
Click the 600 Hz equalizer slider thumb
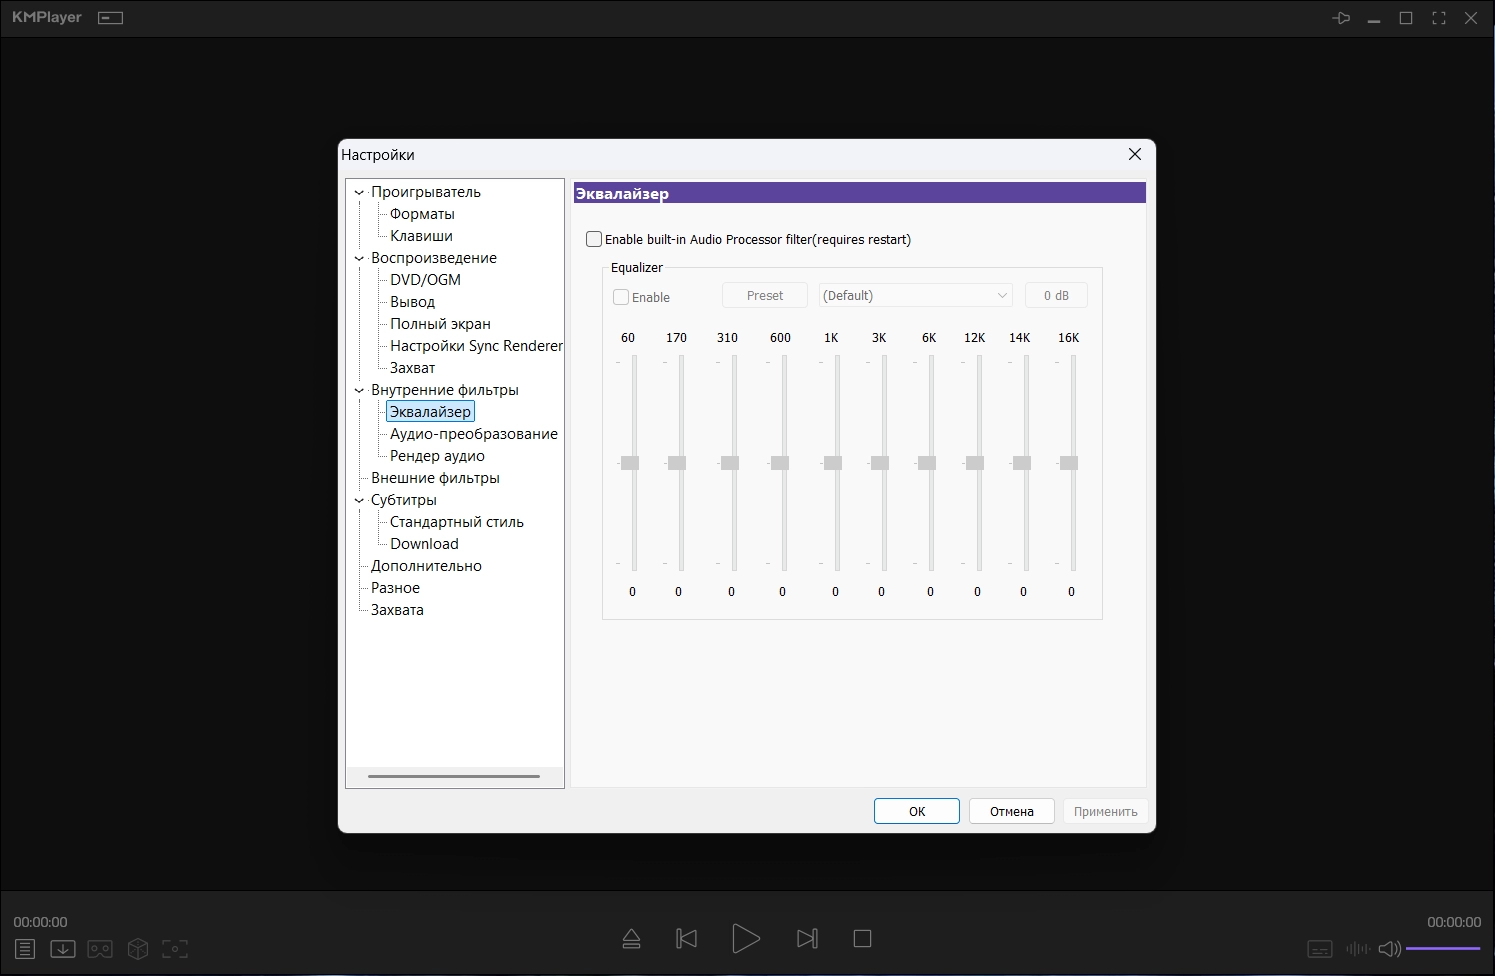[780, 463]
